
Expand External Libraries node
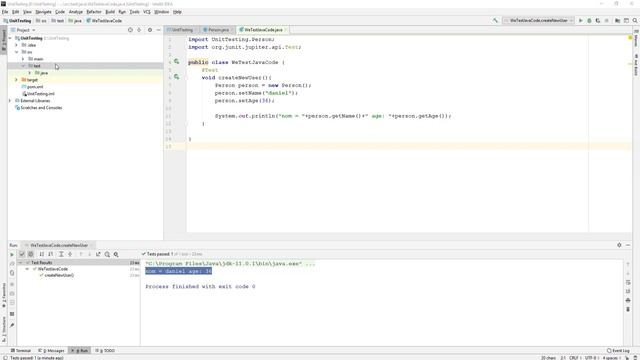(11, 100)
